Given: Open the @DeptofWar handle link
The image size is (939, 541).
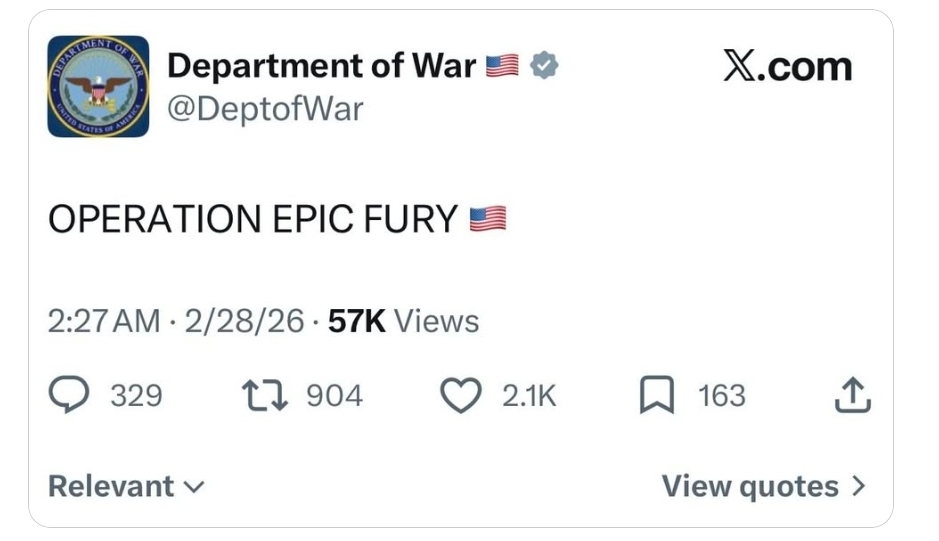Looking at the screenshot, I should pyautogui.click(x=265, y=108).
